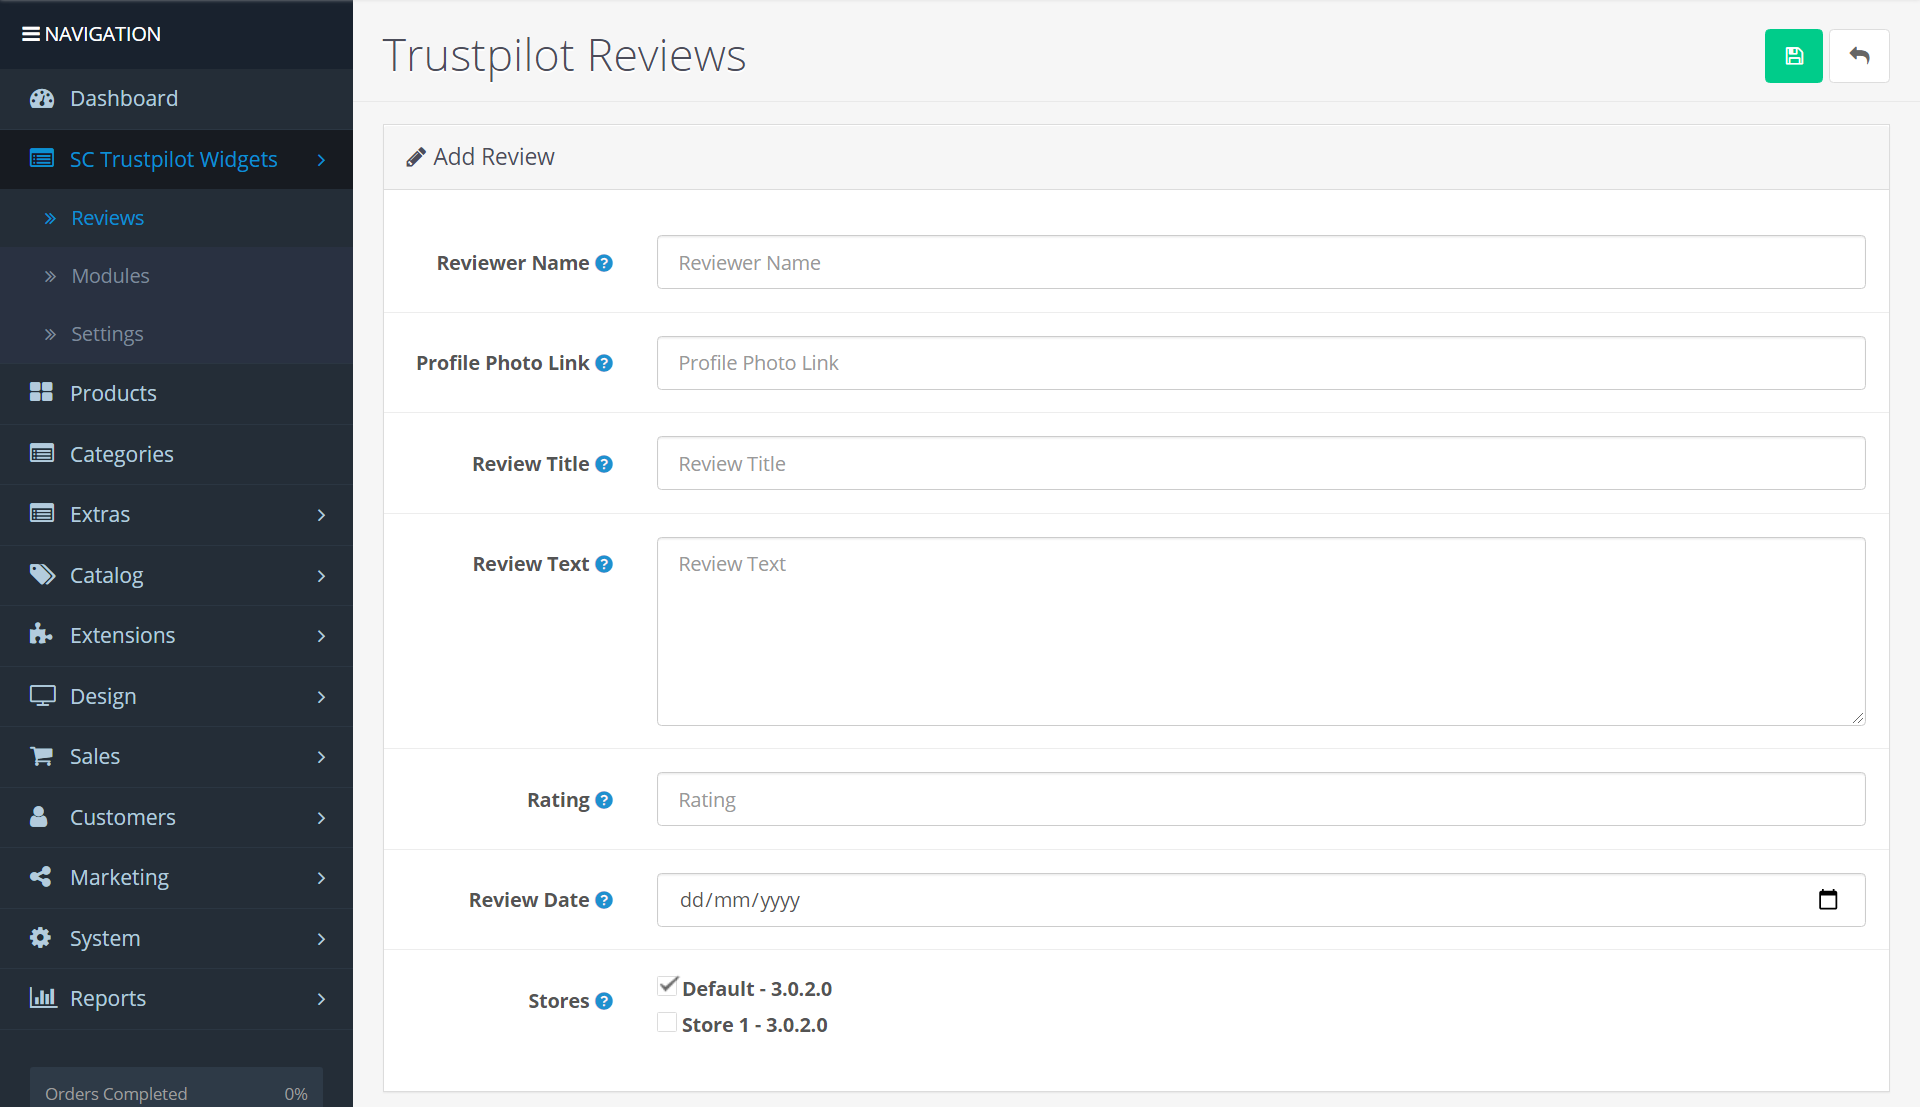
Task: Click Review Date help icon
Action: click(604, 900)
